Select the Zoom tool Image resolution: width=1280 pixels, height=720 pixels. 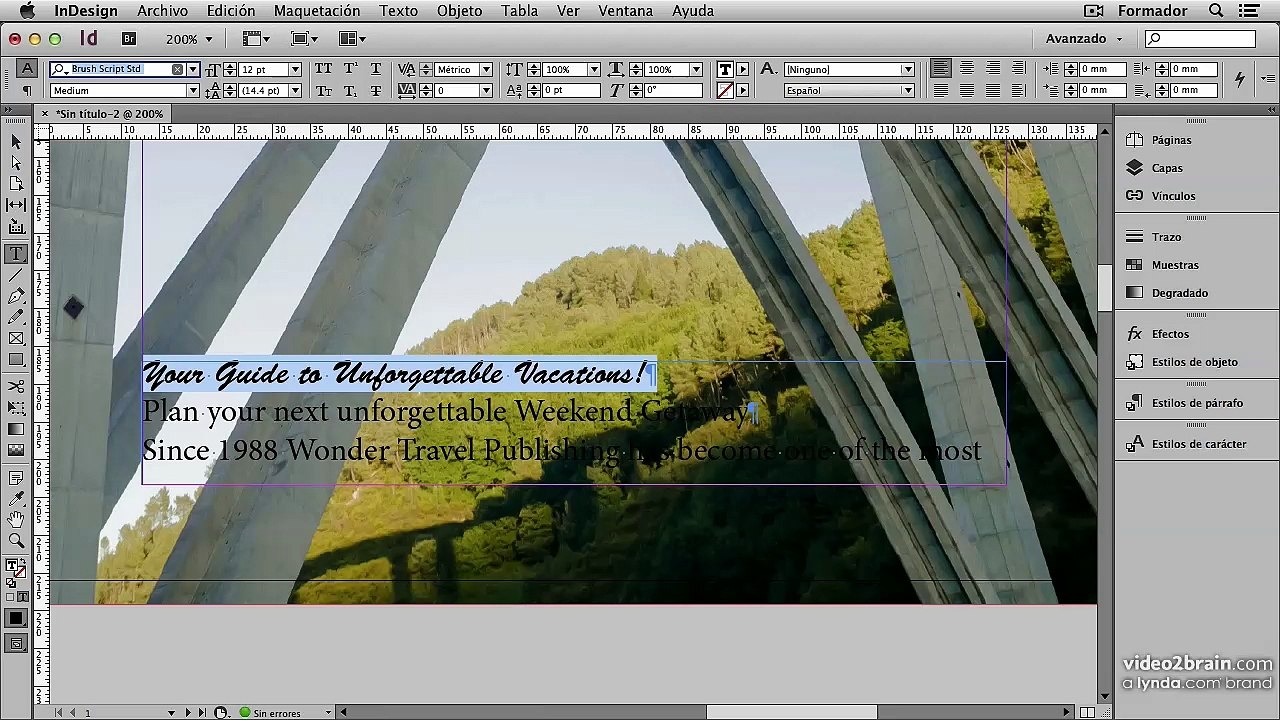16,540
